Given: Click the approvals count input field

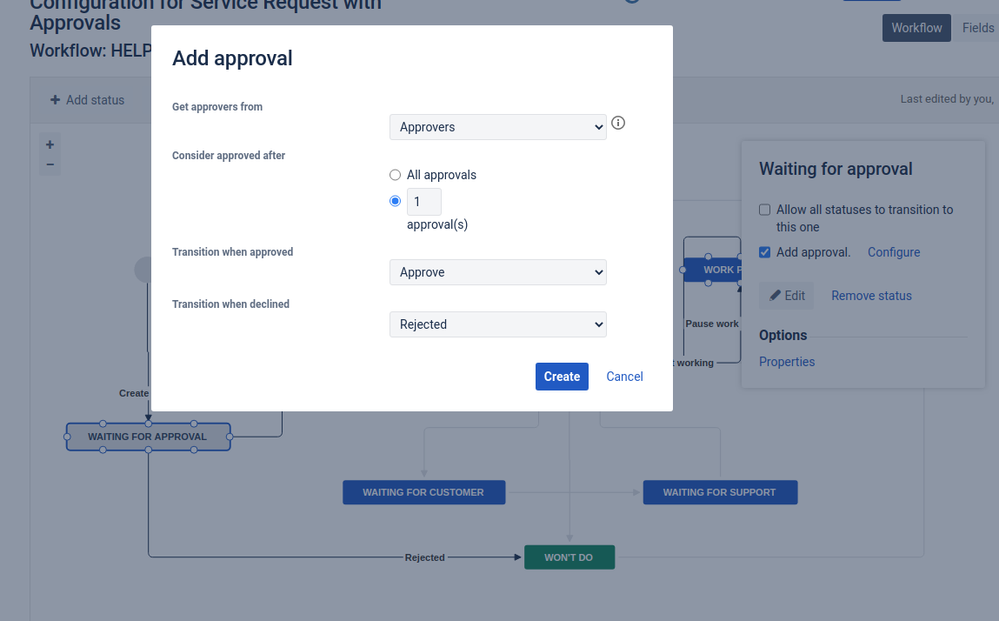Looking at the screenshot, I should coord(424,202).
